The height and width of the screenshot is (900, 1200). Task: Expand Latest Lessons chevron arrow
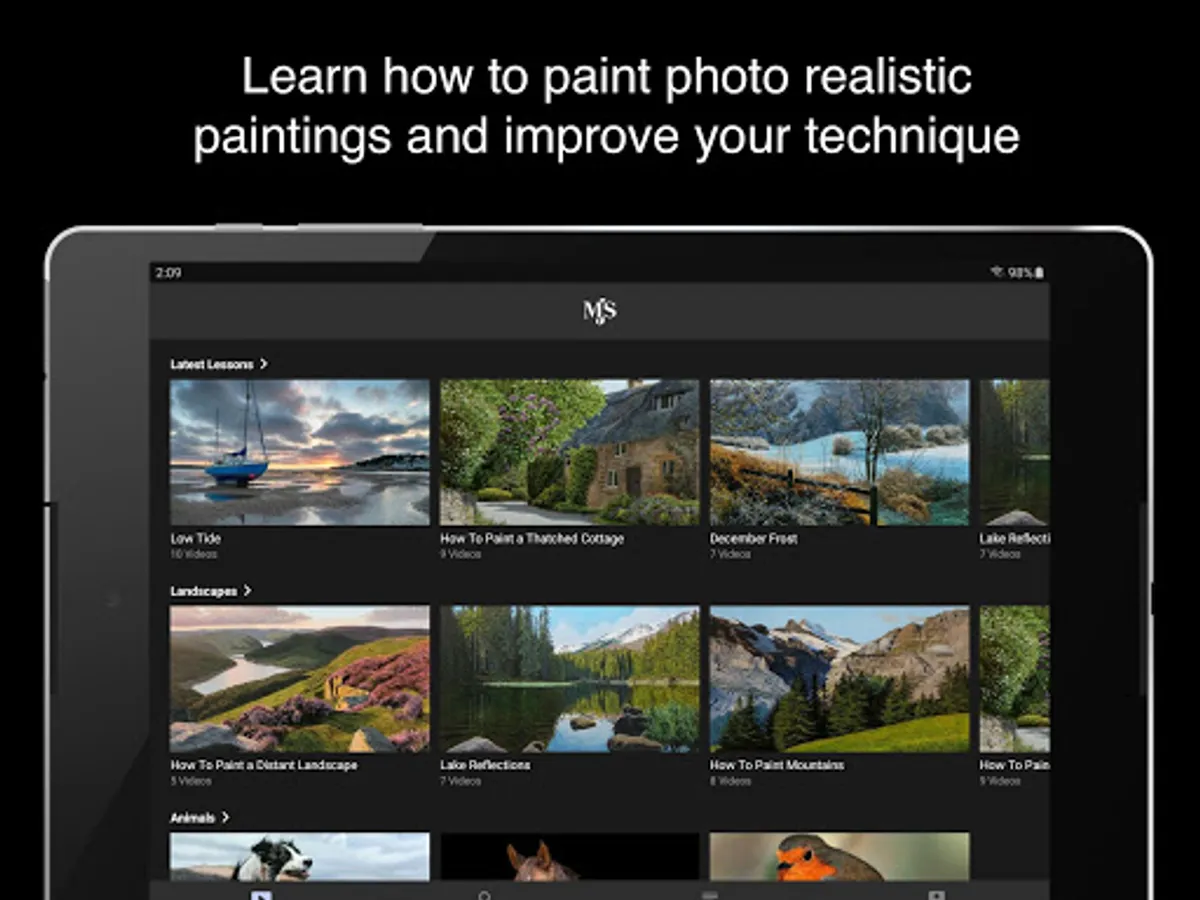pos(264,364)
